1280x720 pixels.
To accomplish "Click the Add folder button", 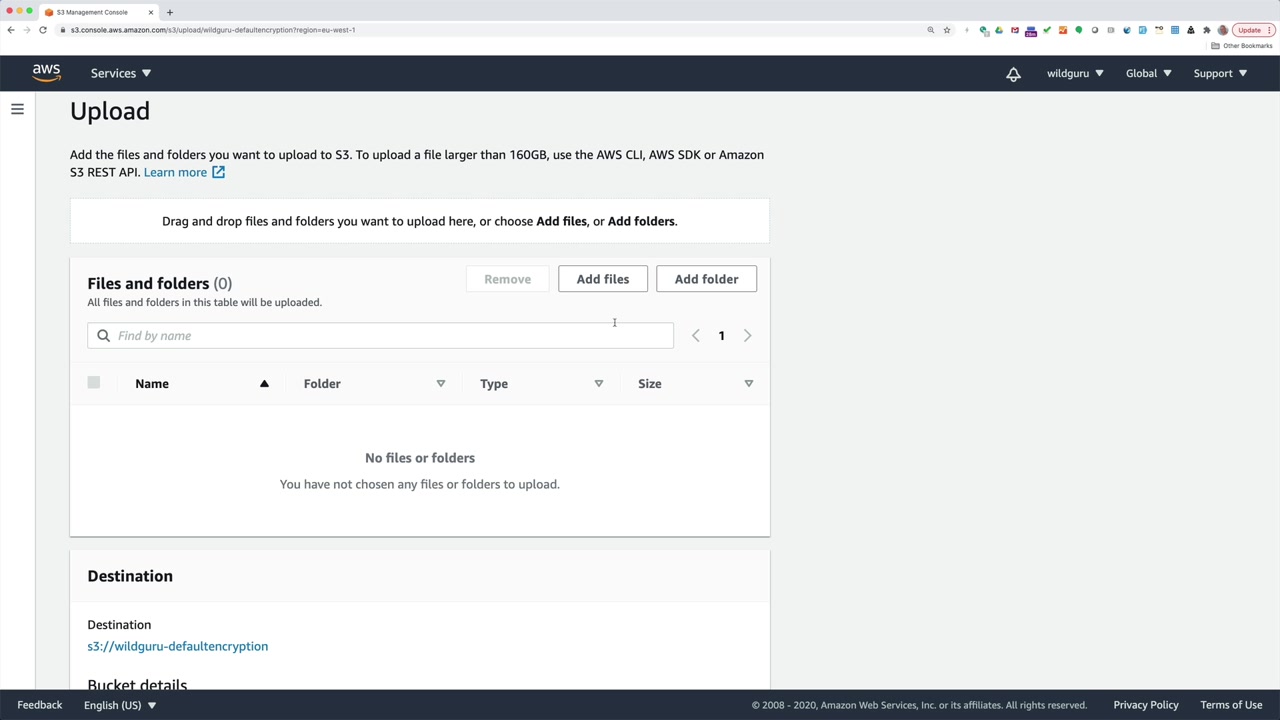I will pos(706,279).
